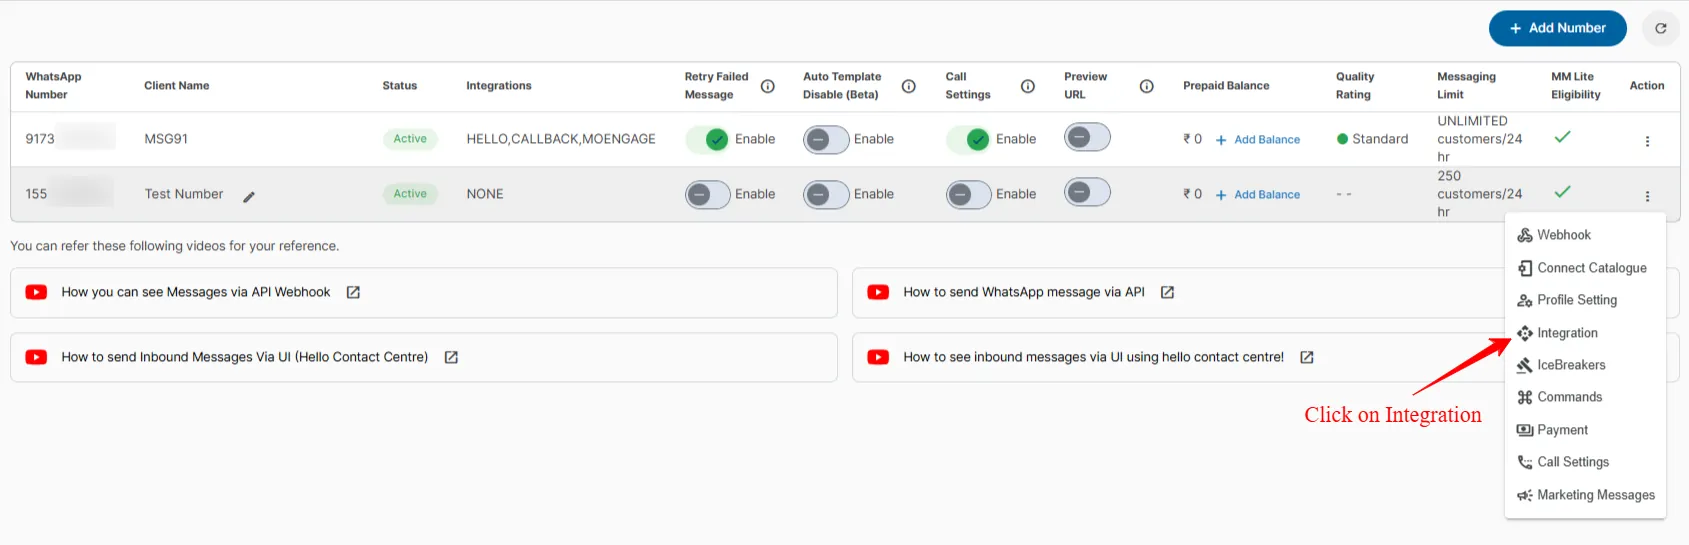Refresh the numbers list
The width and height of the screenshot is (1689, 545).
[x=1660, y=28]
